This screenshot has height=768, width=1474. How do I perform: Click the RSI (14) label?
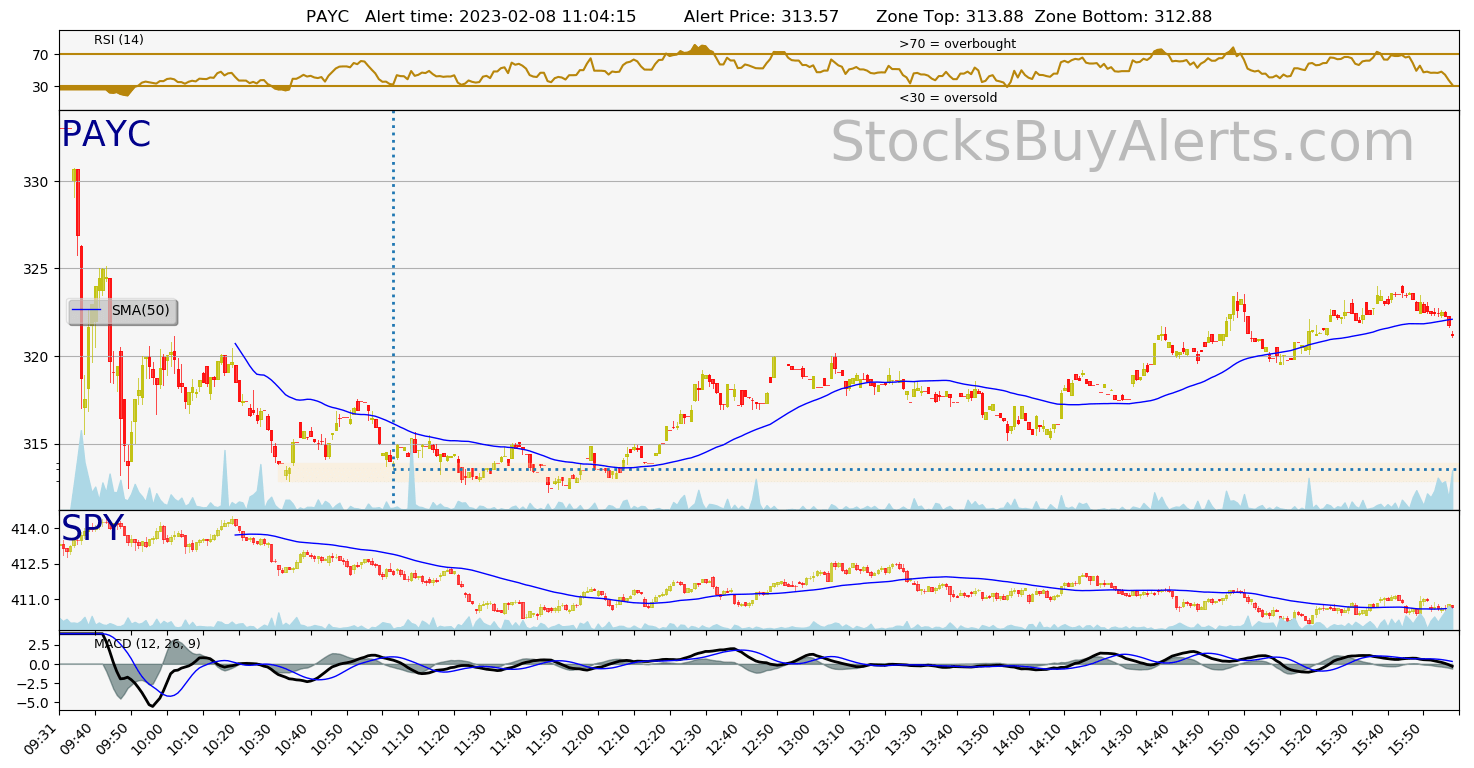click(x=119, y=40)
